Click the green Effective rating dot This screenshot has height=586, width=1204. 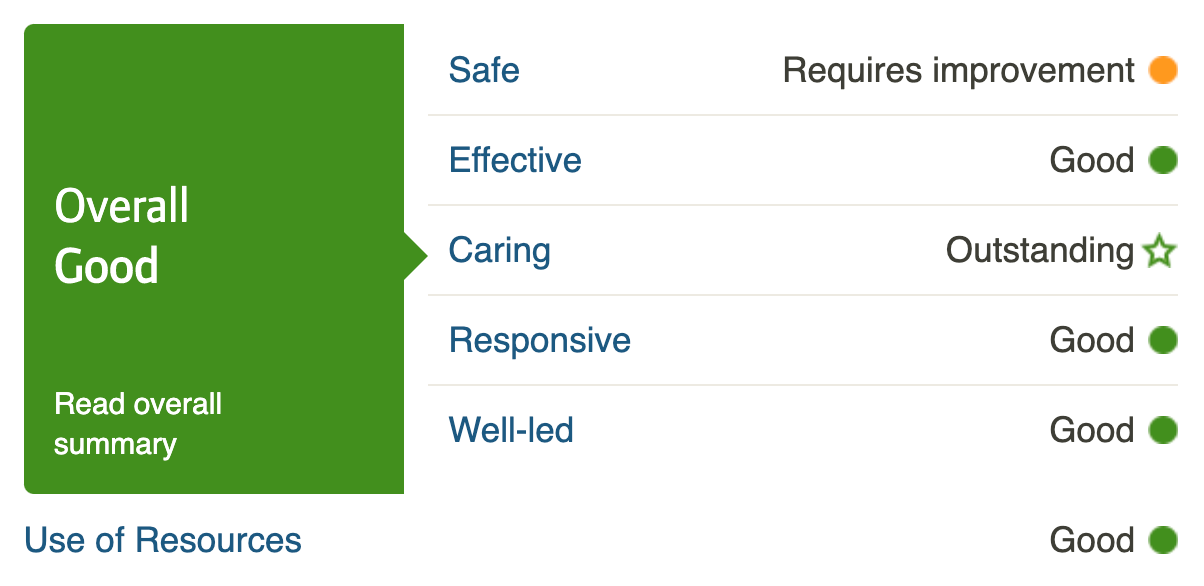coord(1163,160)
